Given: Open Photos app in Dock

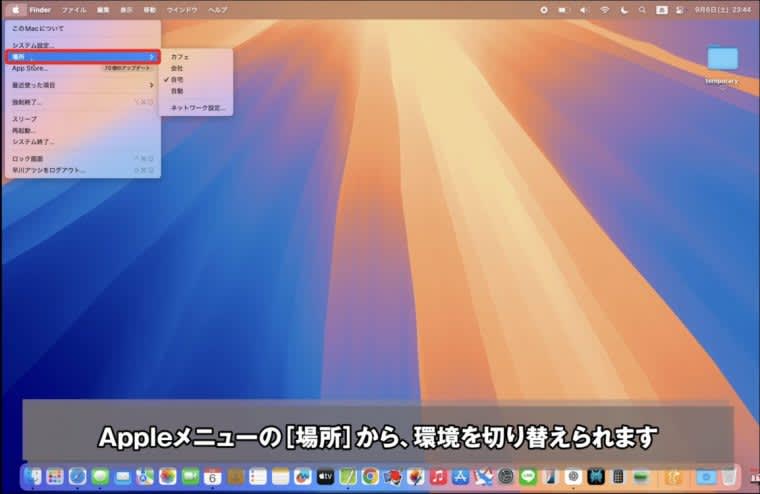Looking at the screenshot, I should [x=167, y=477].
